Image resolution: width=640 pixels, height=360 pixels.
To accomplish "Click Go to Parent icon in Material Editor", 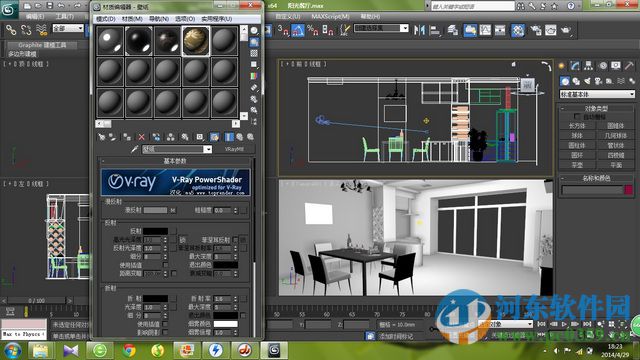I will (x=240, y=137).
